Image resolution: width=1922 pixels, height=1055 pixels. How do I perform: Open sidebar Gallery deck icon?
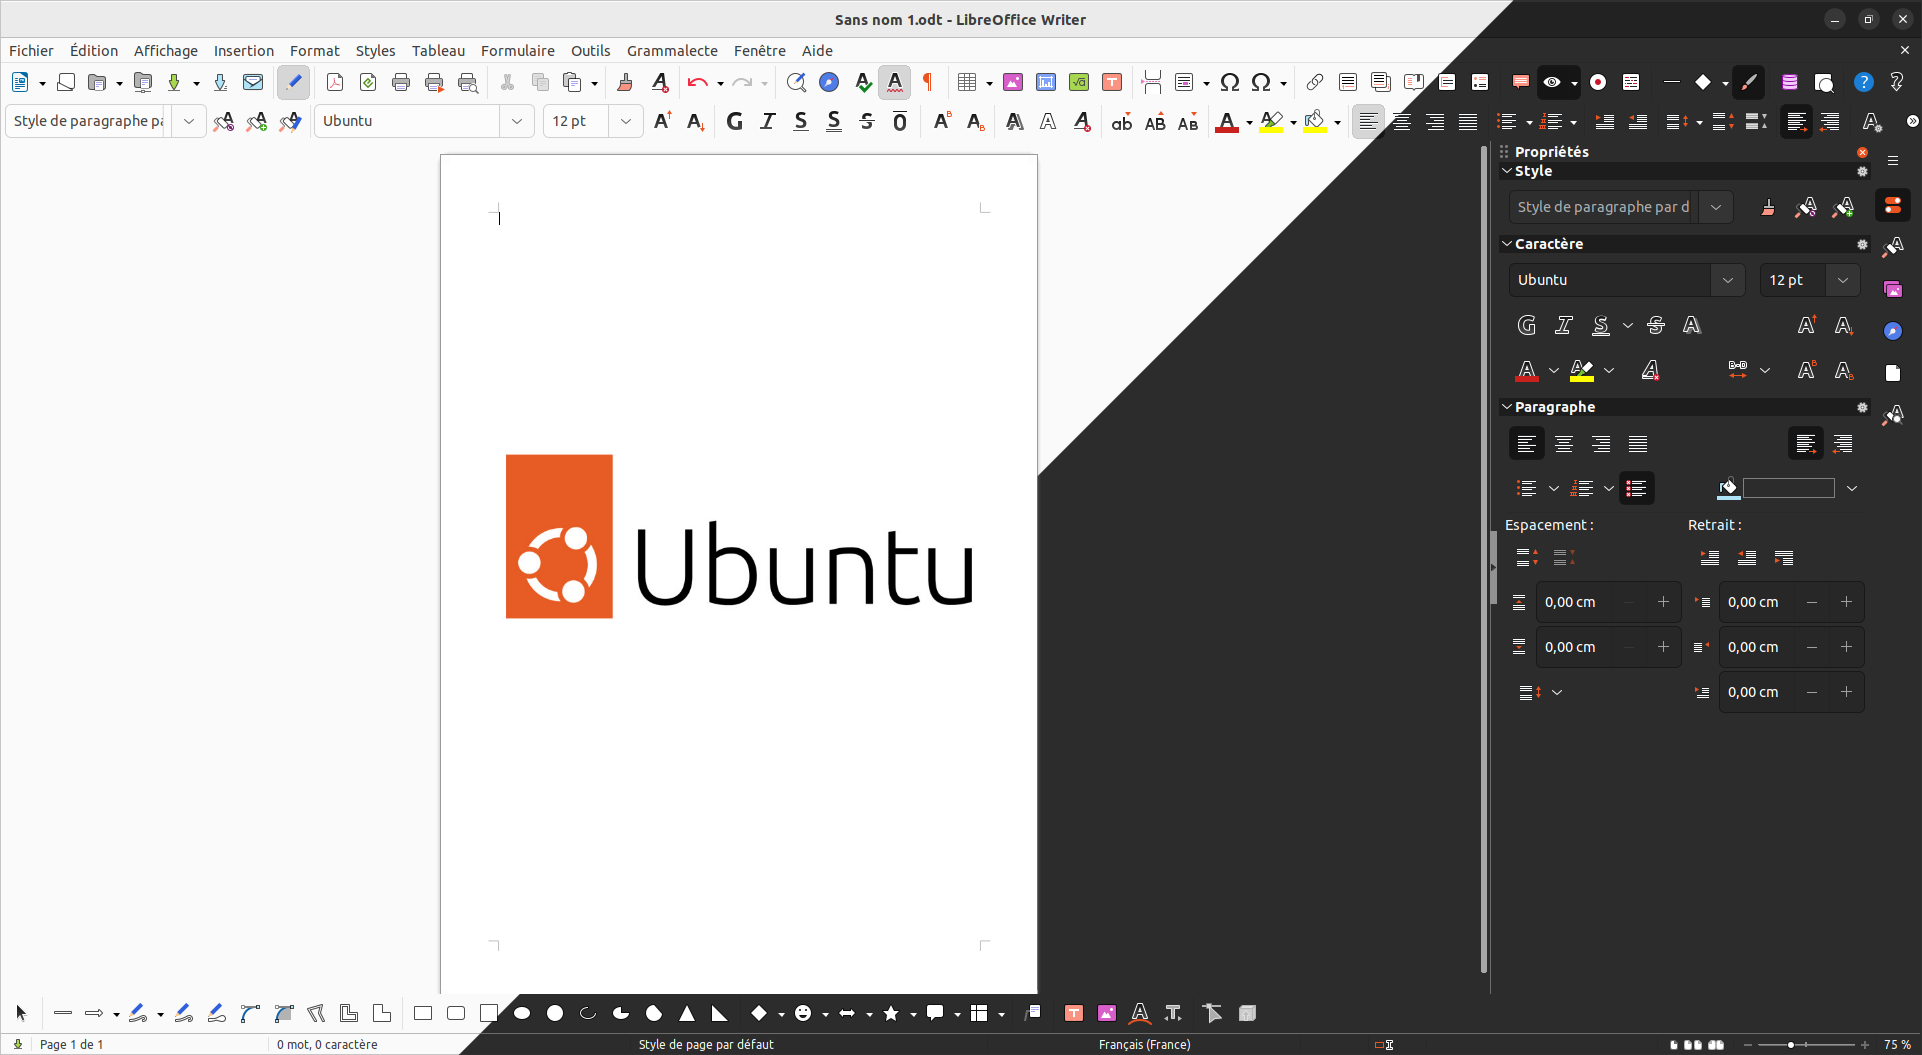coord(1893,289)
